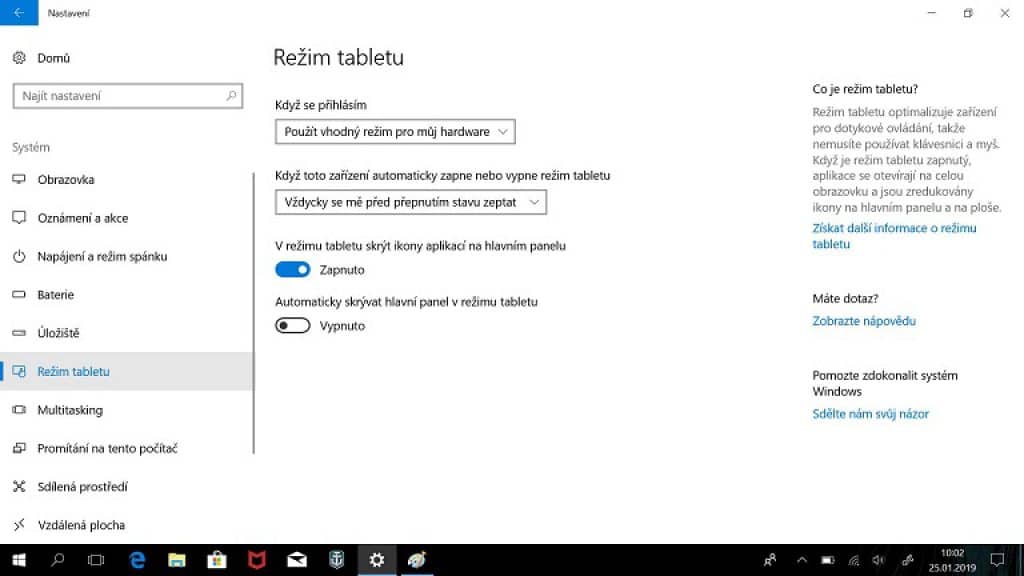Open Task View on the taskbar
Image resolution: width=1024 pixels, height=576 pixels.
click(x=96, y=560)
